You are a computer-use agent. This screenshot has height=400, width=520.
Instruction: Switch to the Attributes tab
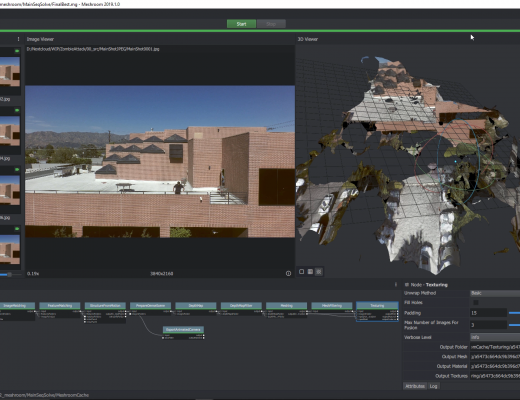pyautogui.click(x=415, y=386)
